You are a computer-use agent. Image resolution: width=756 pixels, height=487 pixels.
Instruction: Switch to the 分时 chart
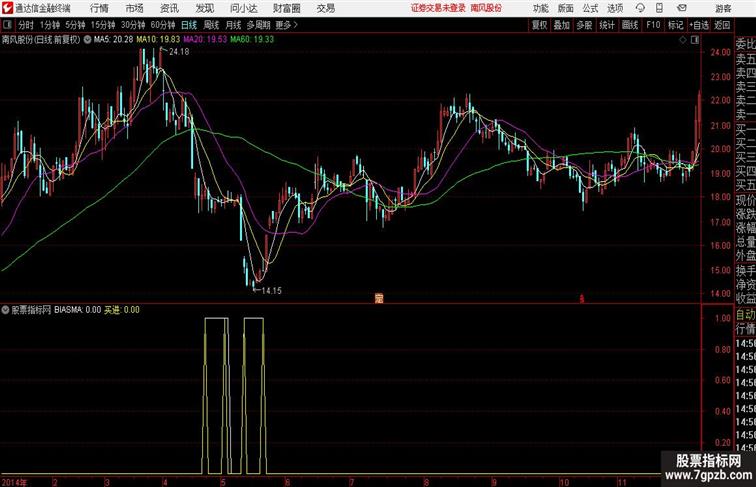[26, 25]
